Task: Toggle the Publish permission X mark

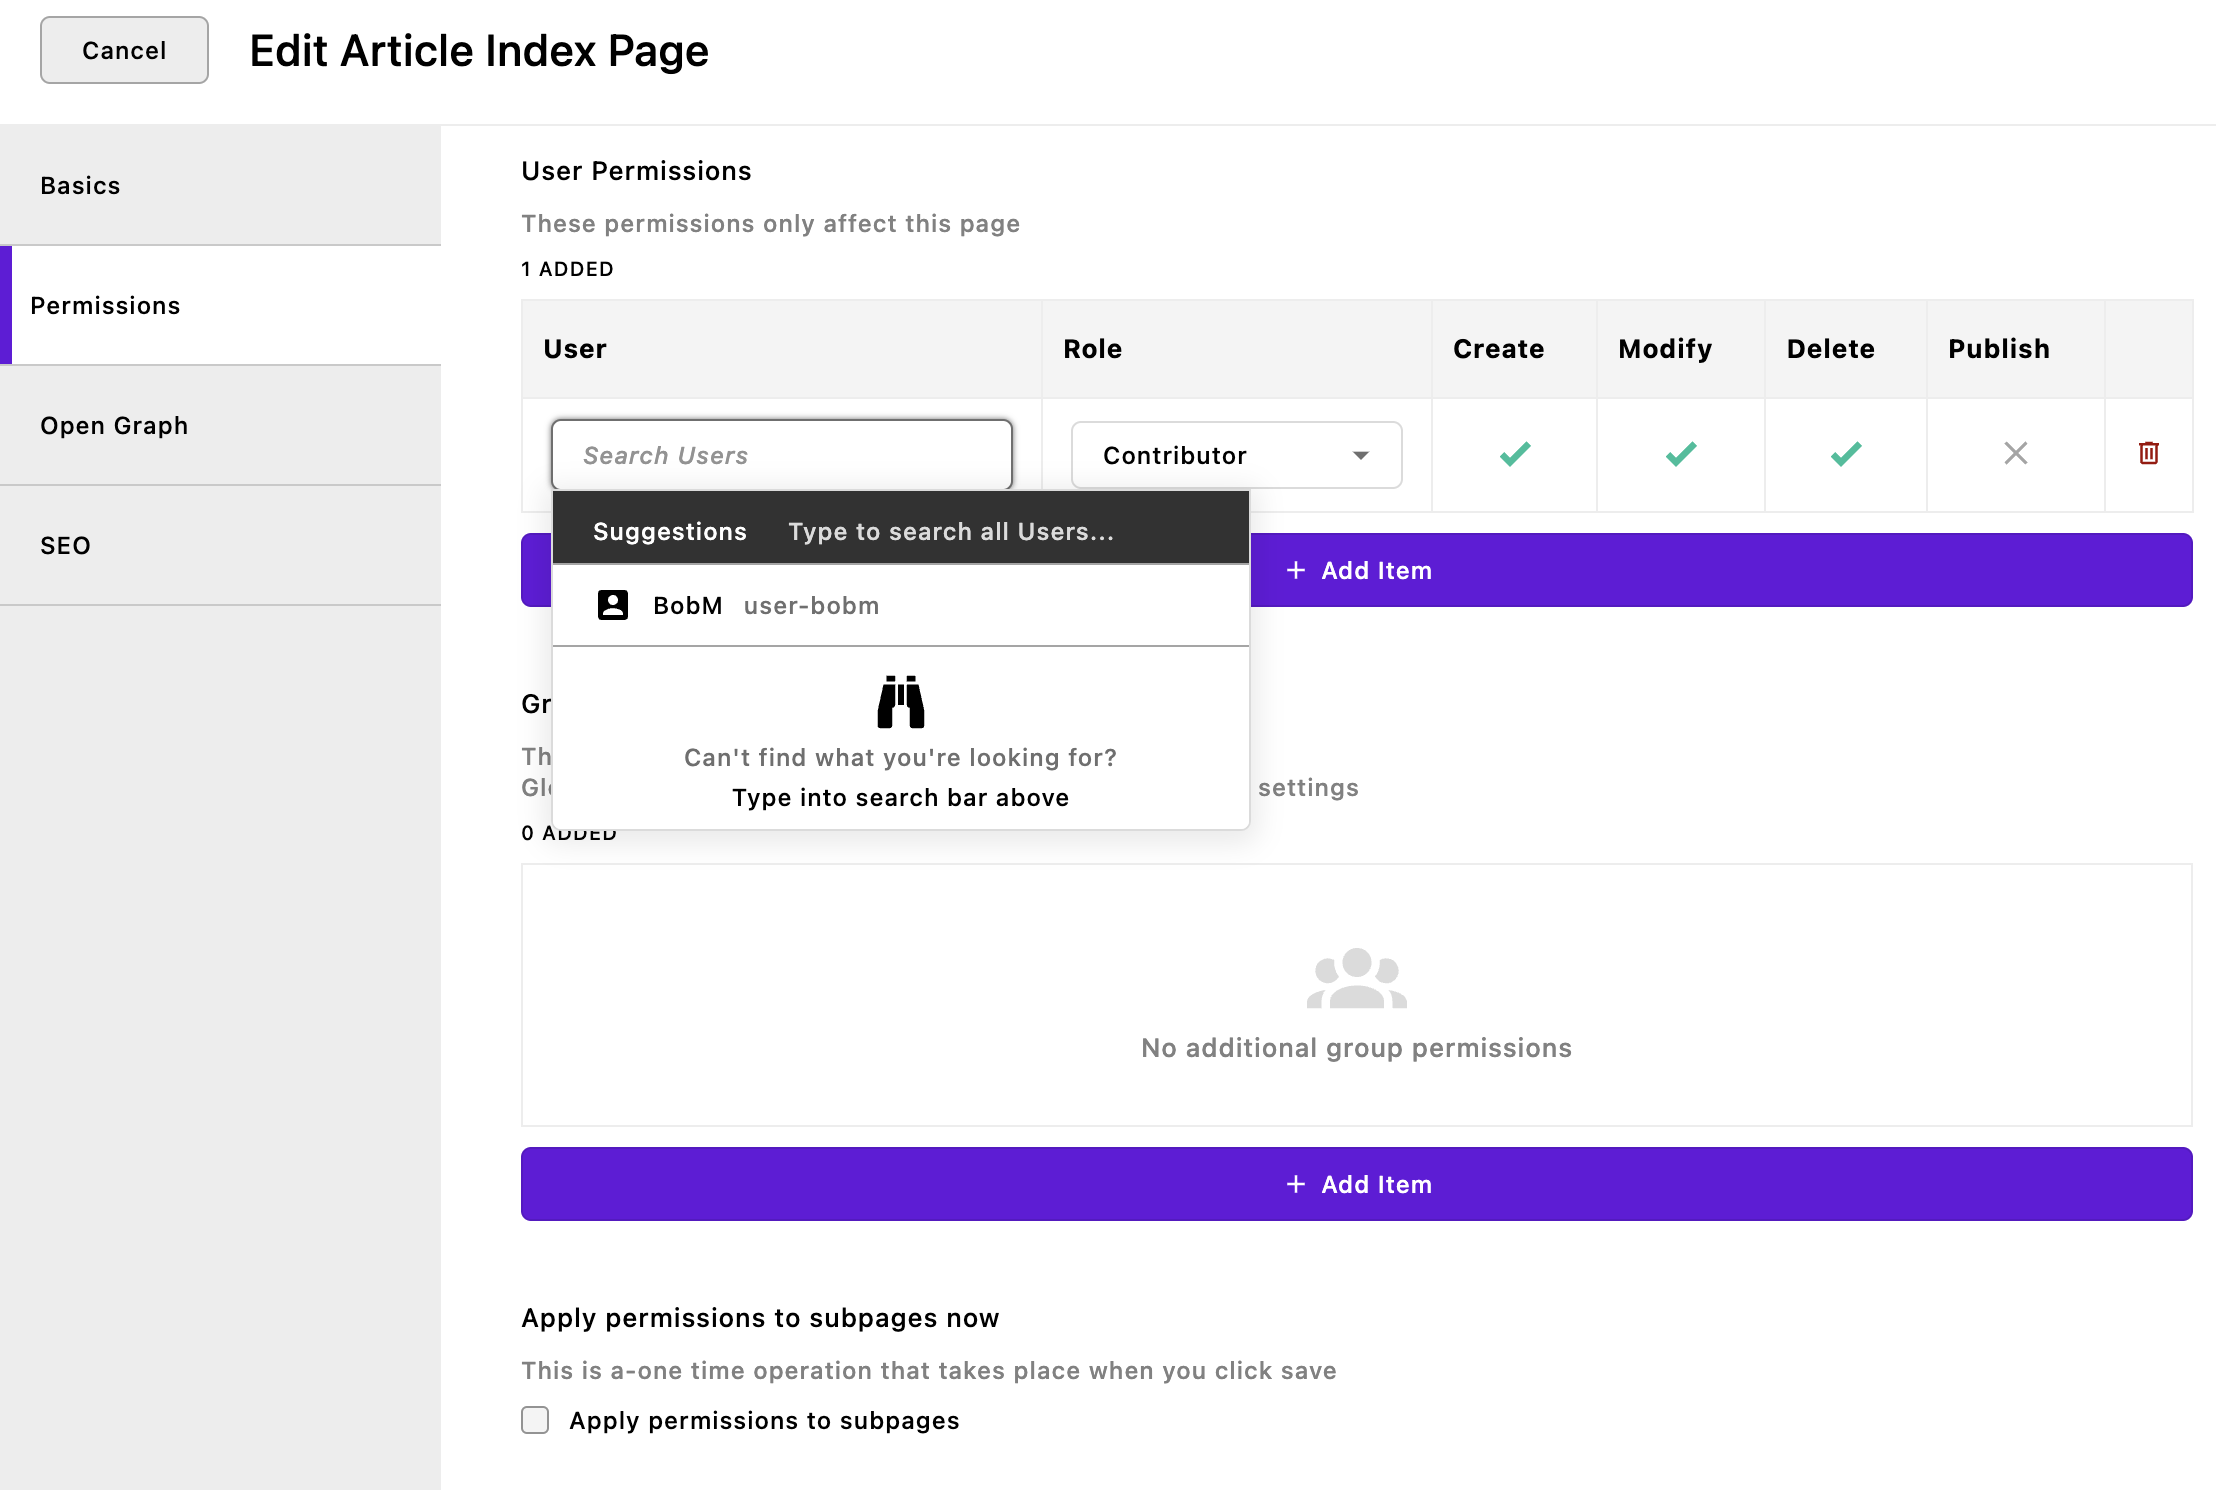Action: coord(2015,454)
